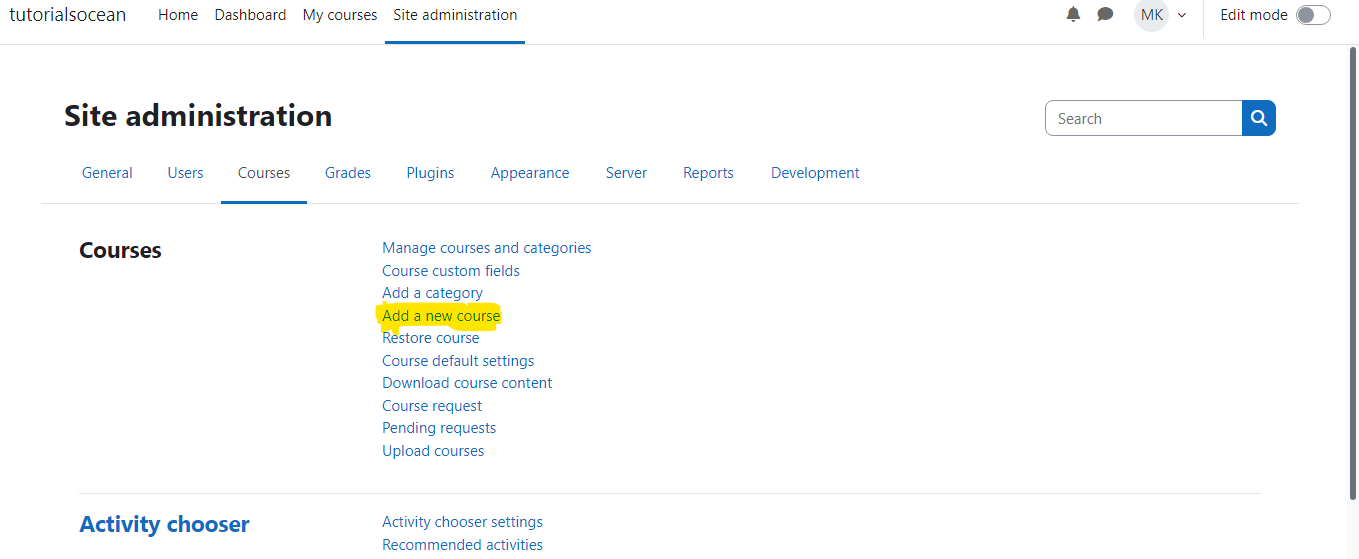Click the Add a new course link
The image size is (1359, 559).
tap(441, 316)
